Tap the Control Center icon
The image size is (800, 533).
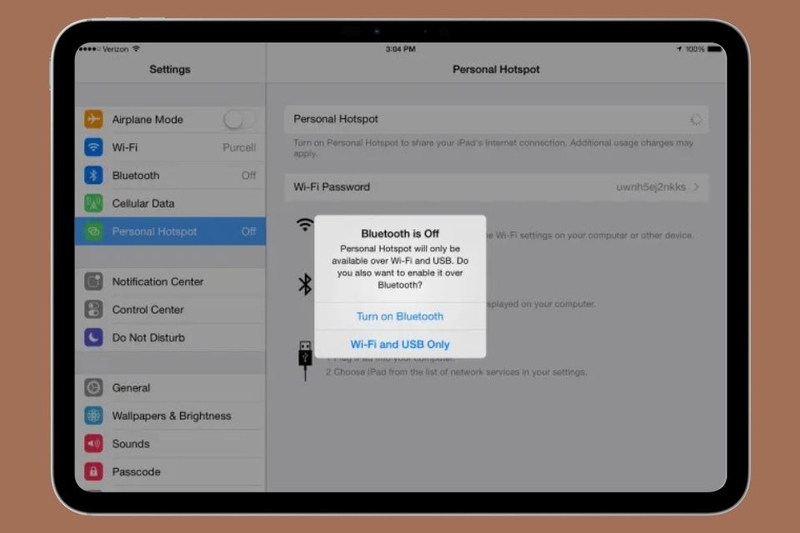pos(93,310)
